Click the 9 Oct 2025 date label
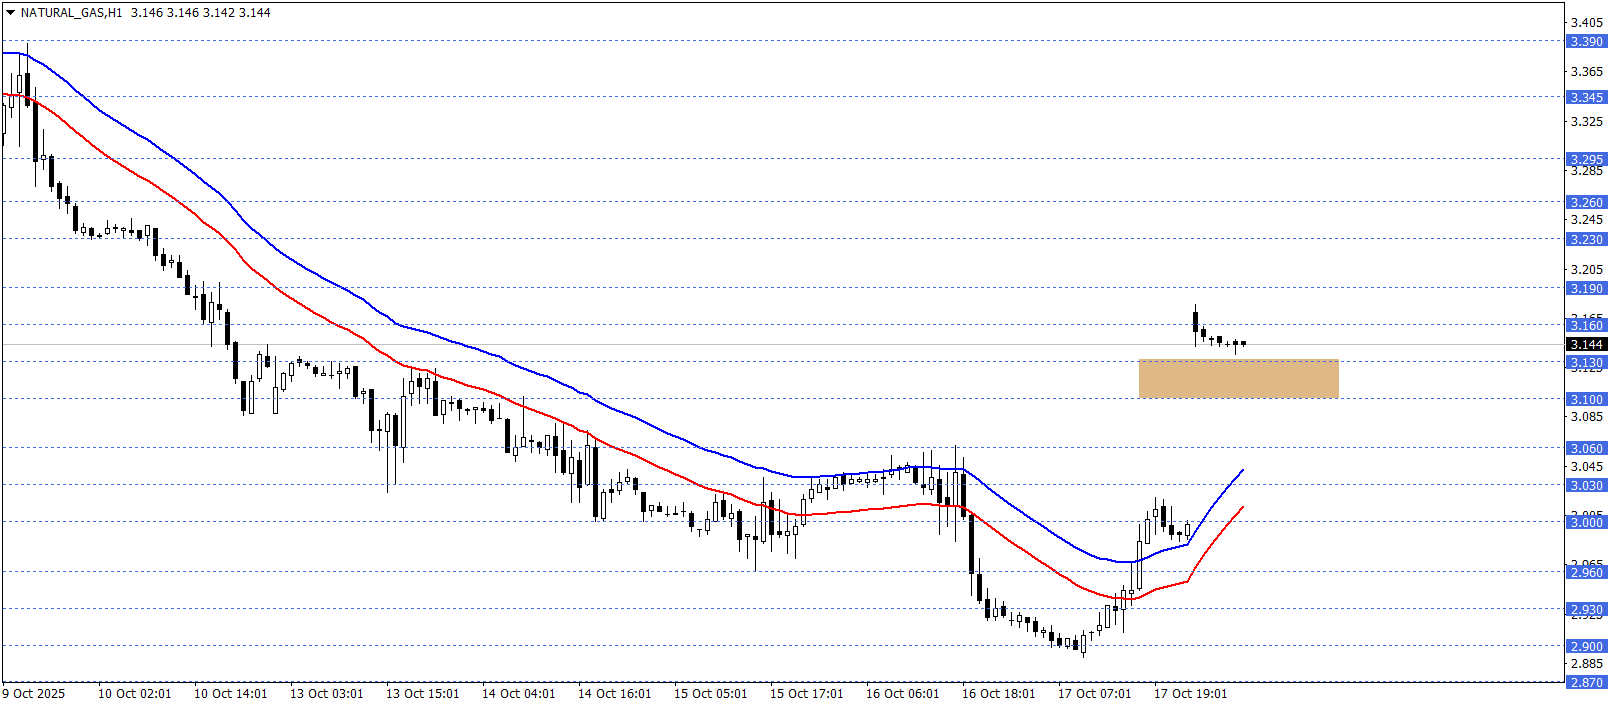Image resolution: width=1614 pixels, height=706 pixels. coord(34,694)
